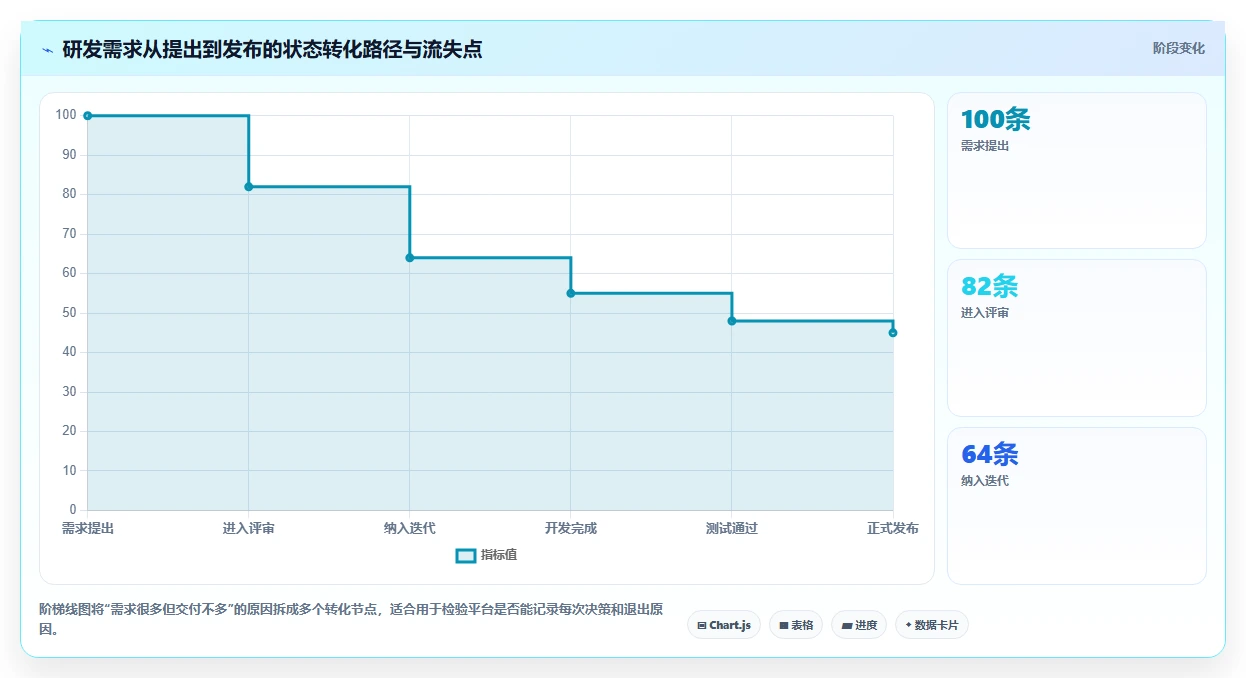Click the 进度 chip
Viewport: 1246px width, 678px height.
click(x=859, y=625)
